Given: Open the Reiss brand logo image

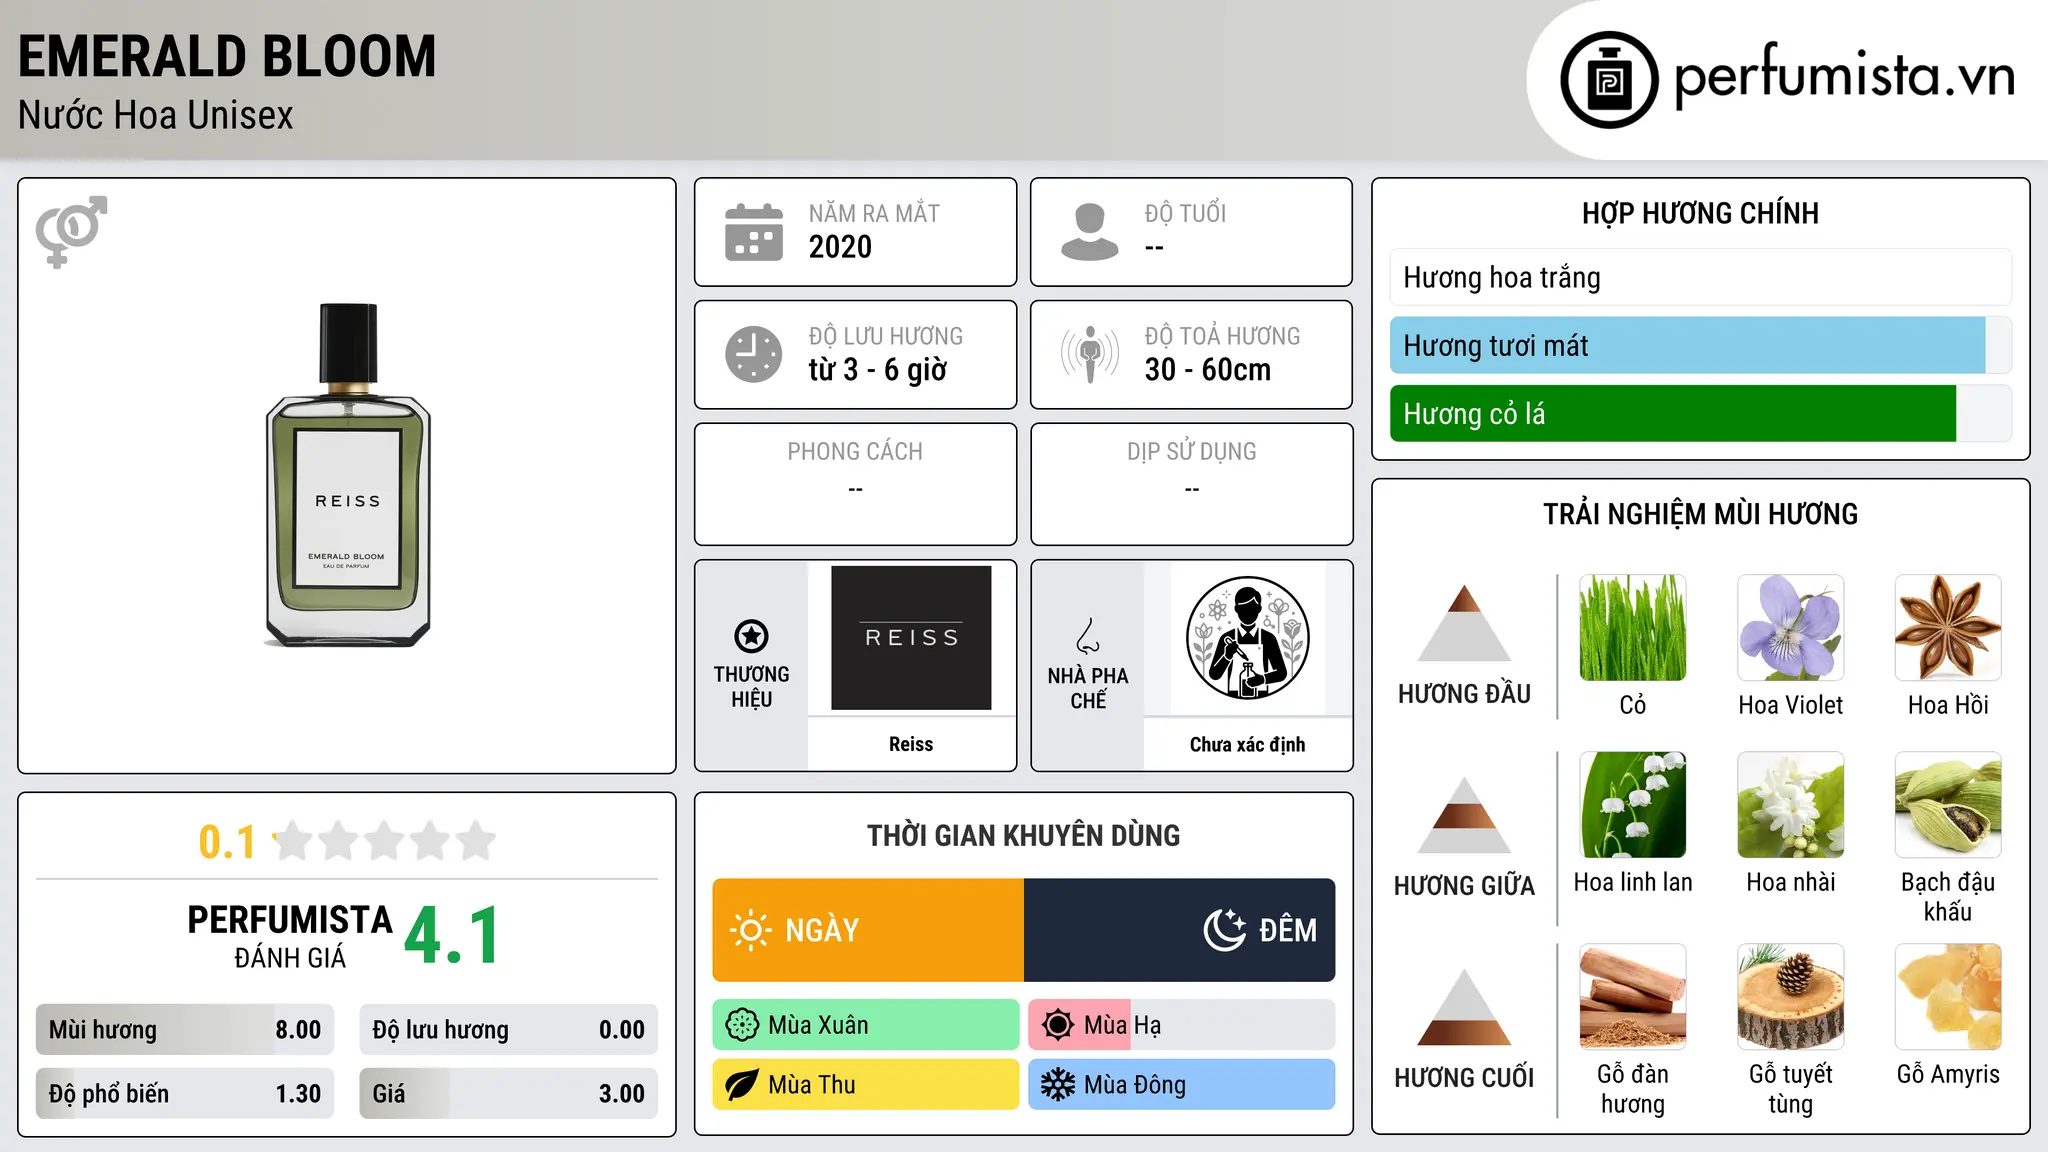Looking at the screenshot, I should click(911, 638).
